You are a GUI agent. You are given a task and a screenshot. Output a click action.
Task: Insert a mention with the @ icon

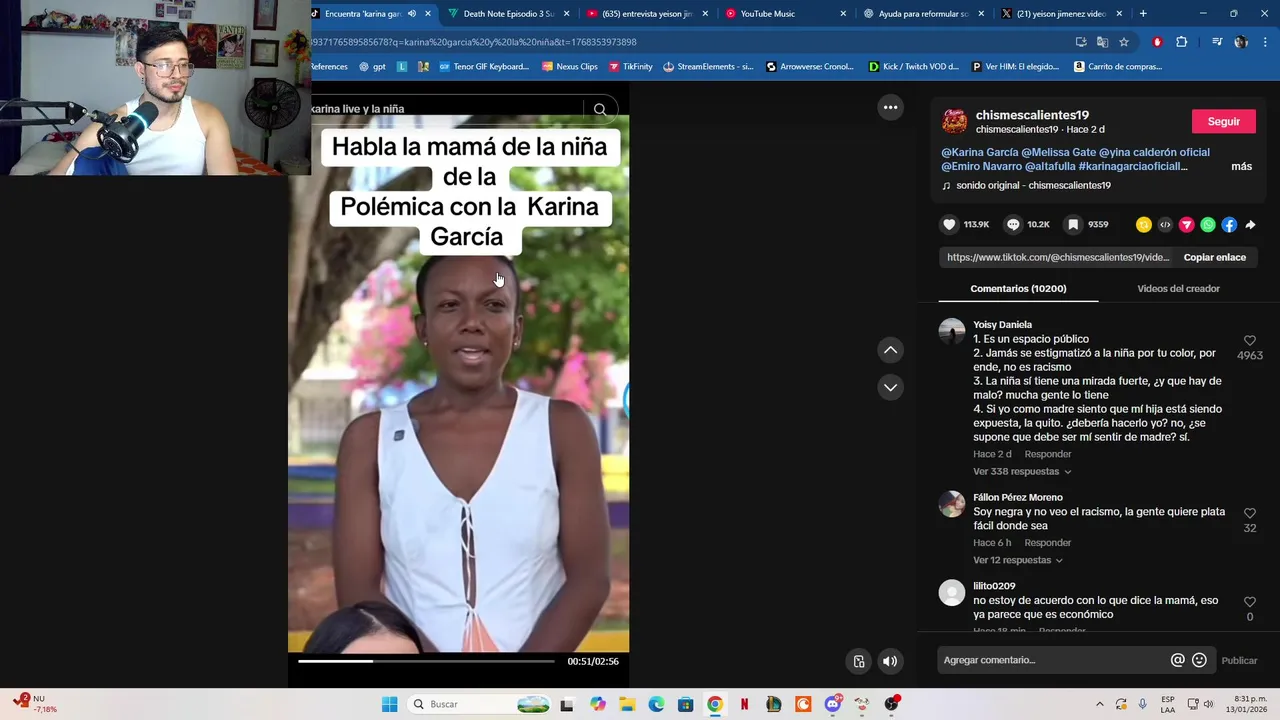click(x=1177, y=660)
